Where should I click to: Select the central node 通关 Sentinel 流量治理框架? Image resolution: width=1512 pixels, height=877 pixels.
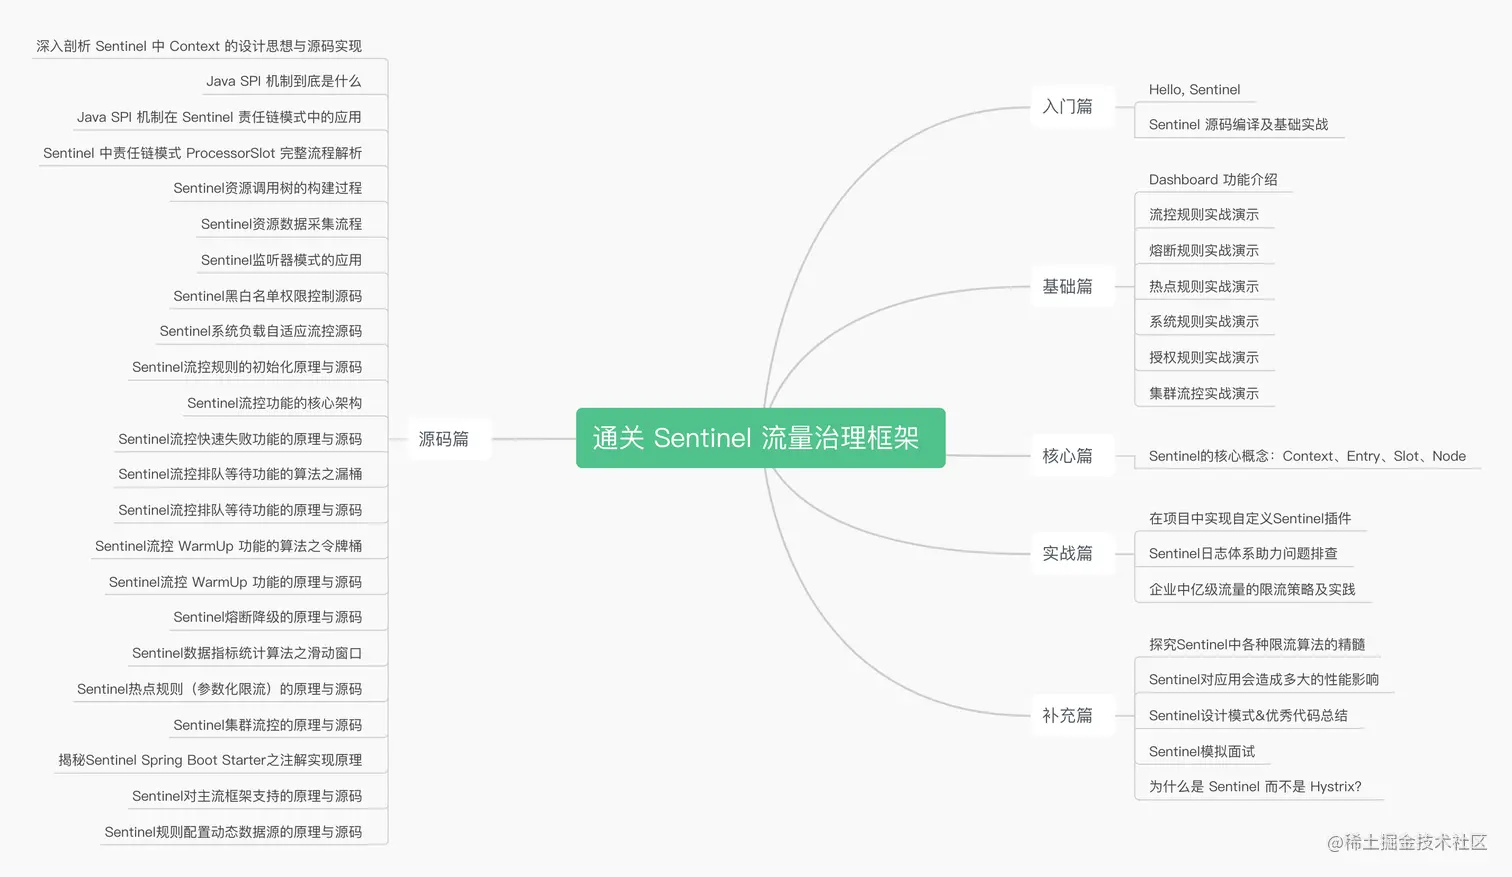click(x=760, y=438)
